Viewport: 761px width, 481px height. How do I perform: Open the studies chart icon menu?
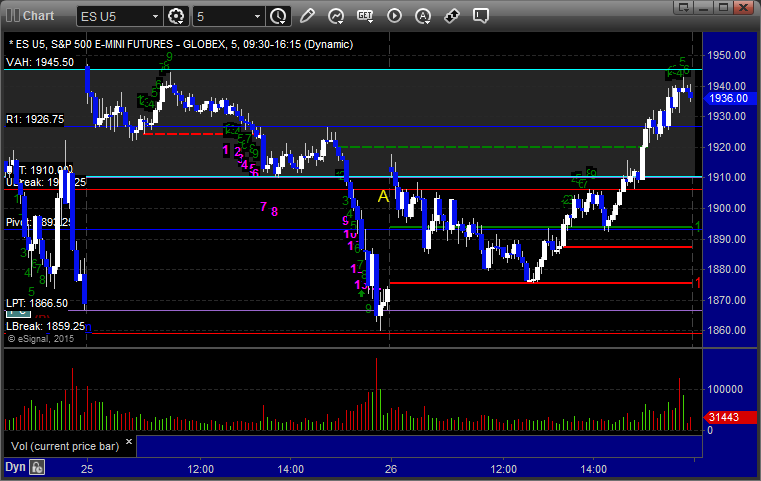click(x=336, y=16)
